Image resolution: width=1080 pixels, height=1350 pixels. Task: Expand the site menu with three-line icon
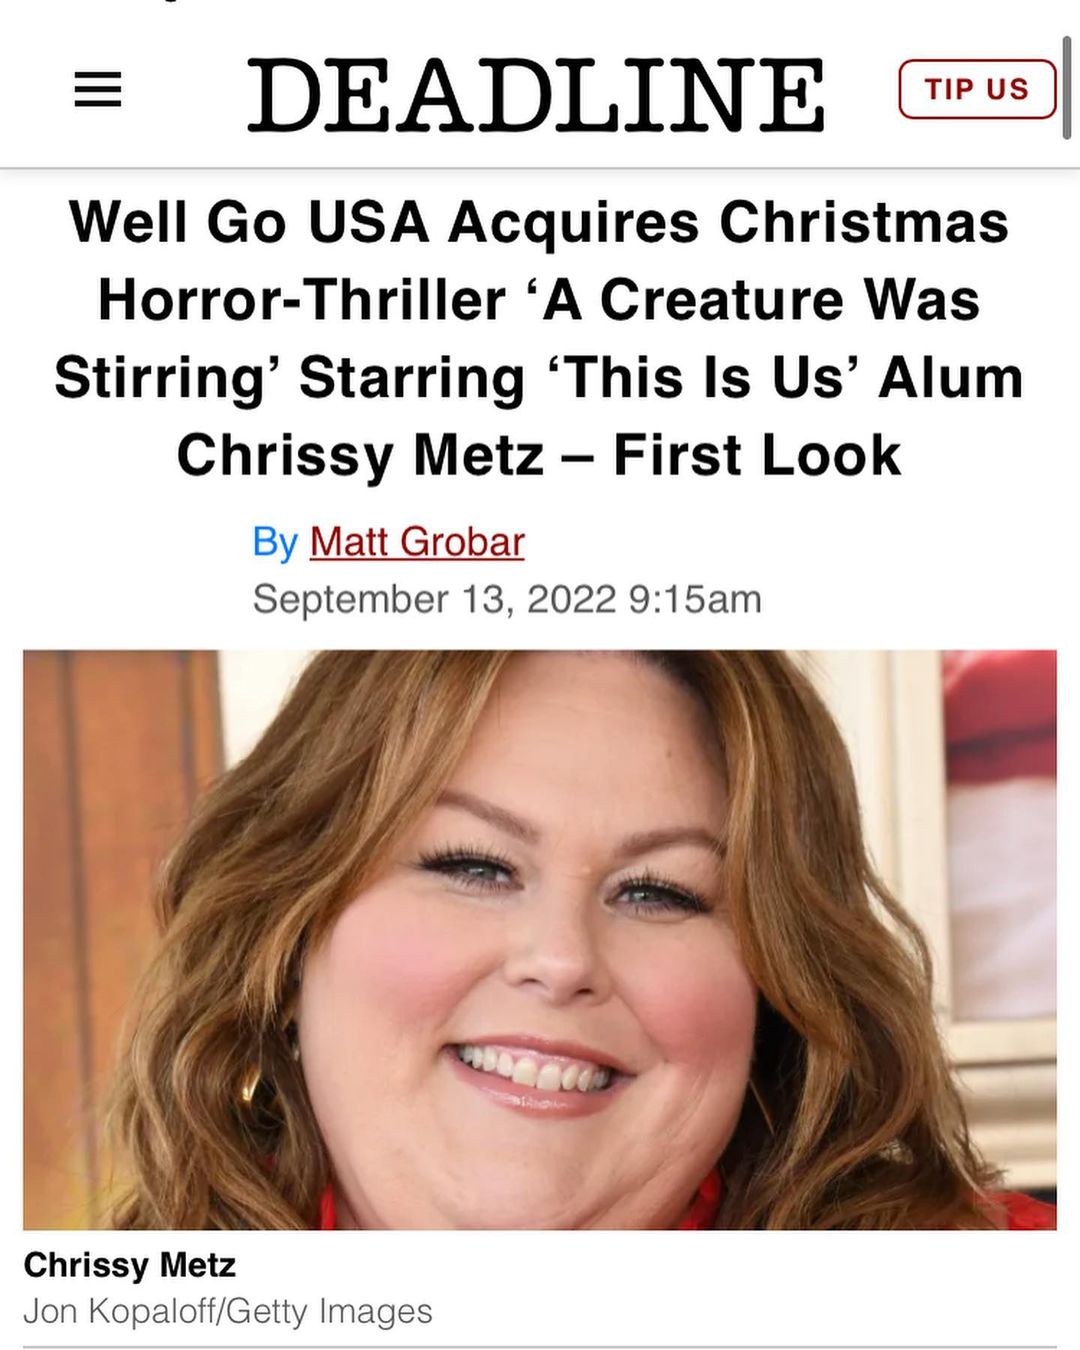point(98,91)
